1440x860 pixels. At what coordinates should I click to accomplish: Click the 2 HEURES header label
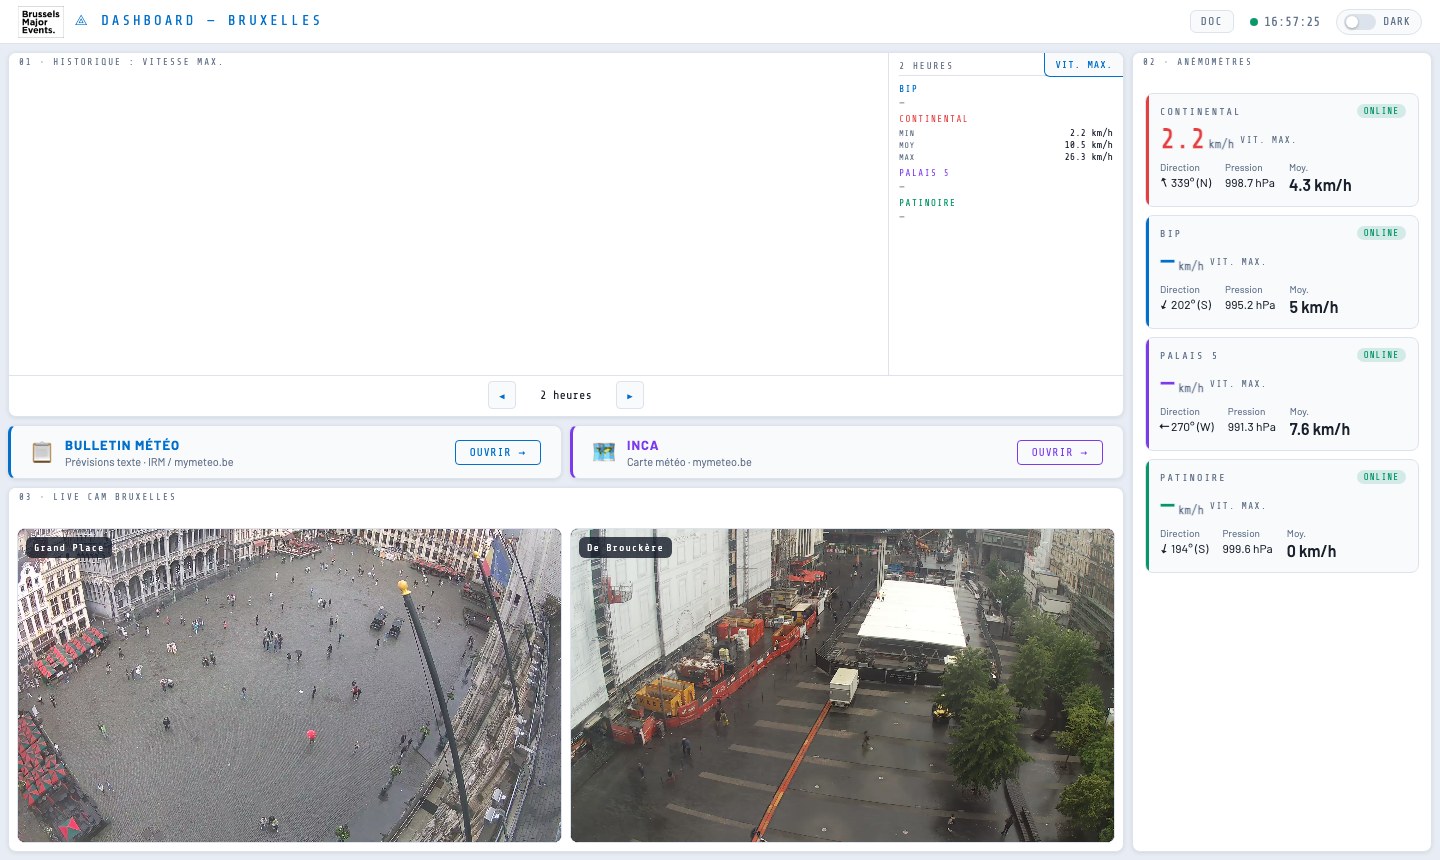pyautogui.click(x=925, y=66)
